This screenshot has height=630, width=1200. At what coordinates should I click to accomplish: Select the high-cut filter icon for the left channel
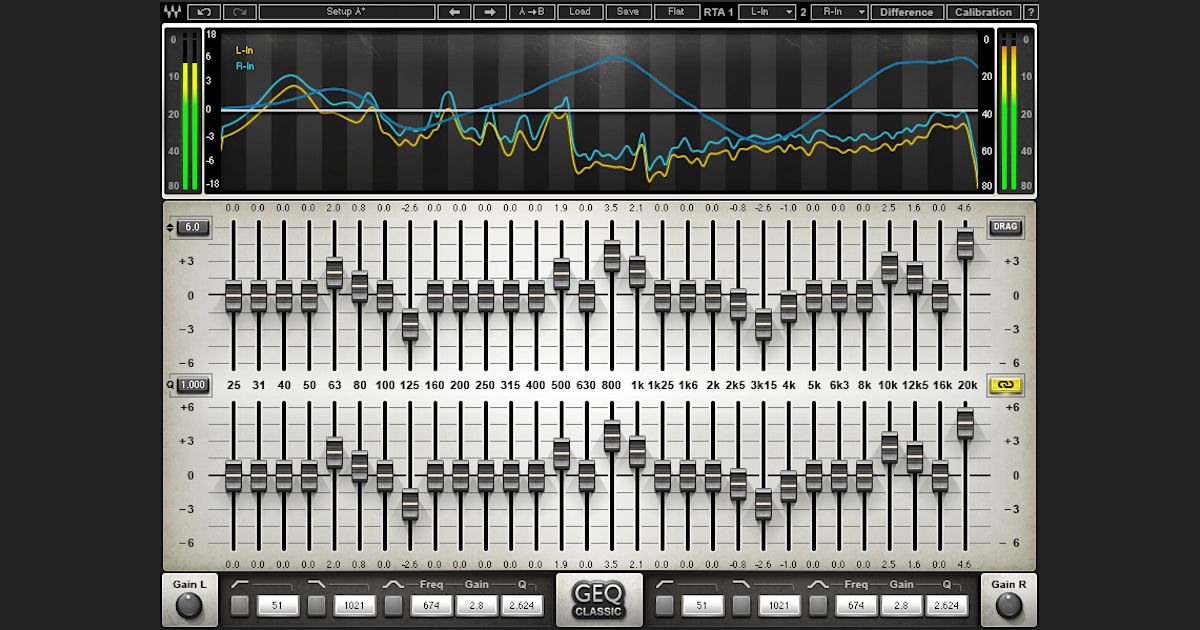click(316, 583)
